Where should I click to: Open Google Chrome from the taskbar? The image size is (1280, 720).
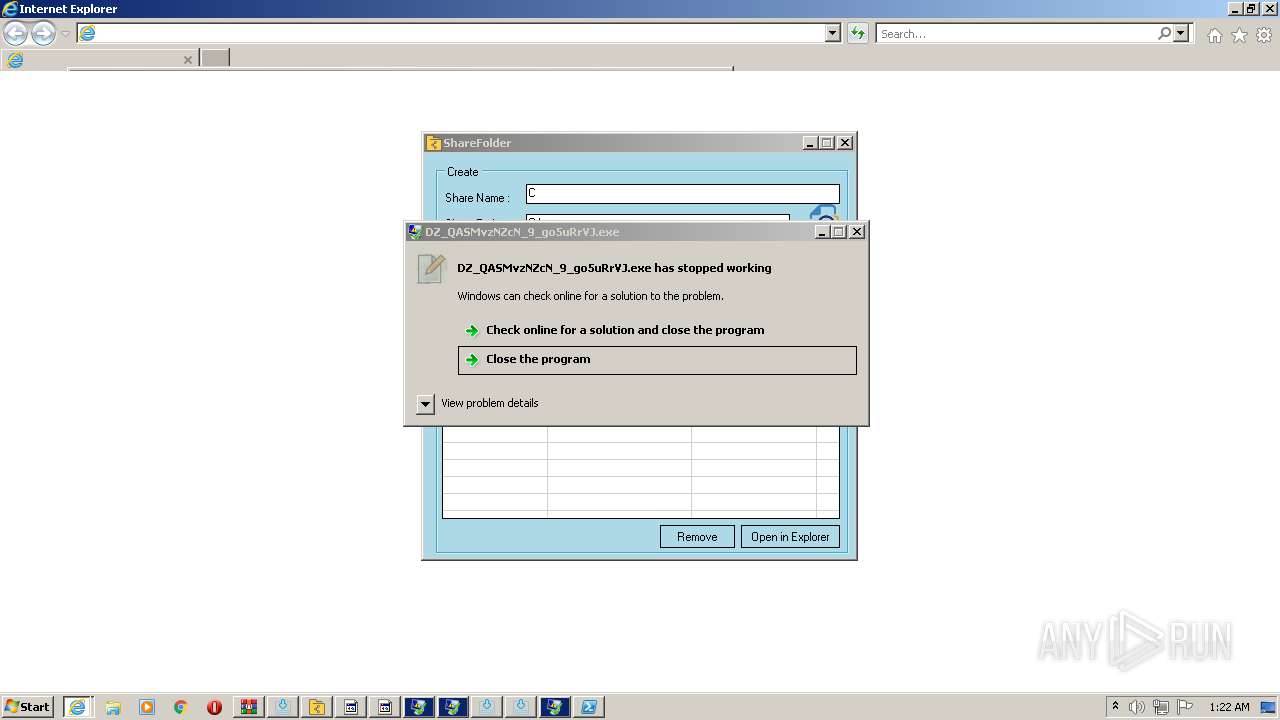[x=181, y=707]
